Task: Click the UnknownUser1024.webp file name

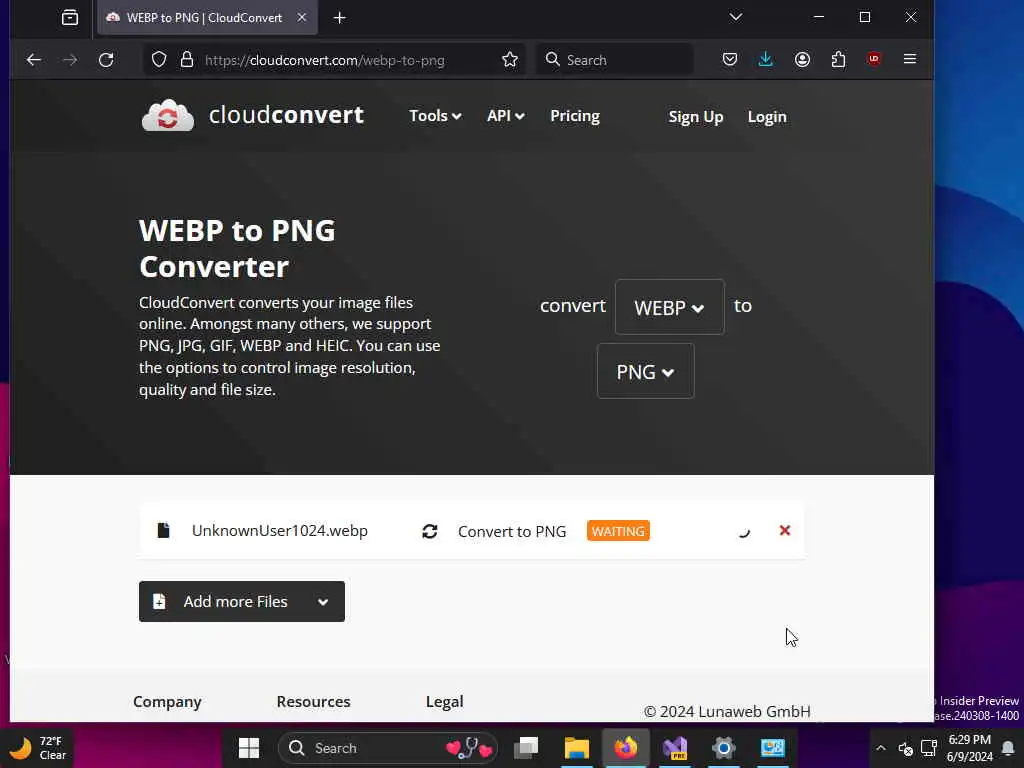Action: (280, 530)
